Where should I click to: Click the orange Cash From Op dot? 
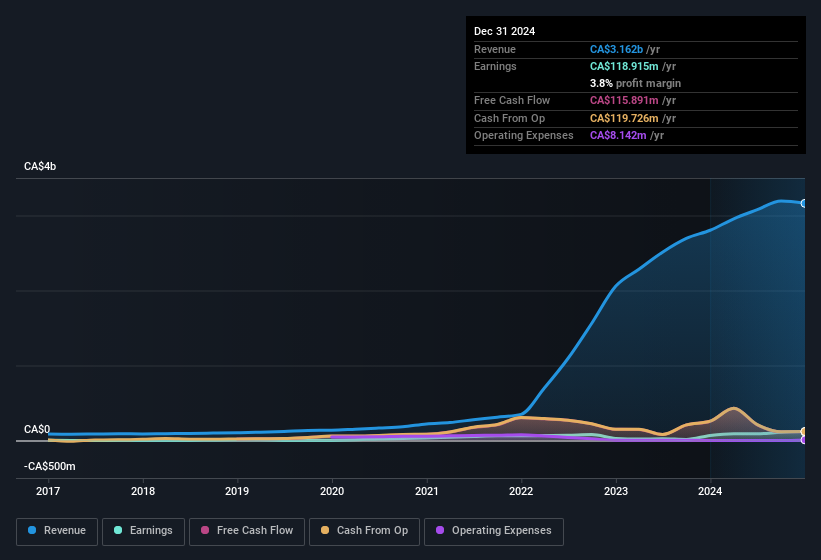[325, 530]
